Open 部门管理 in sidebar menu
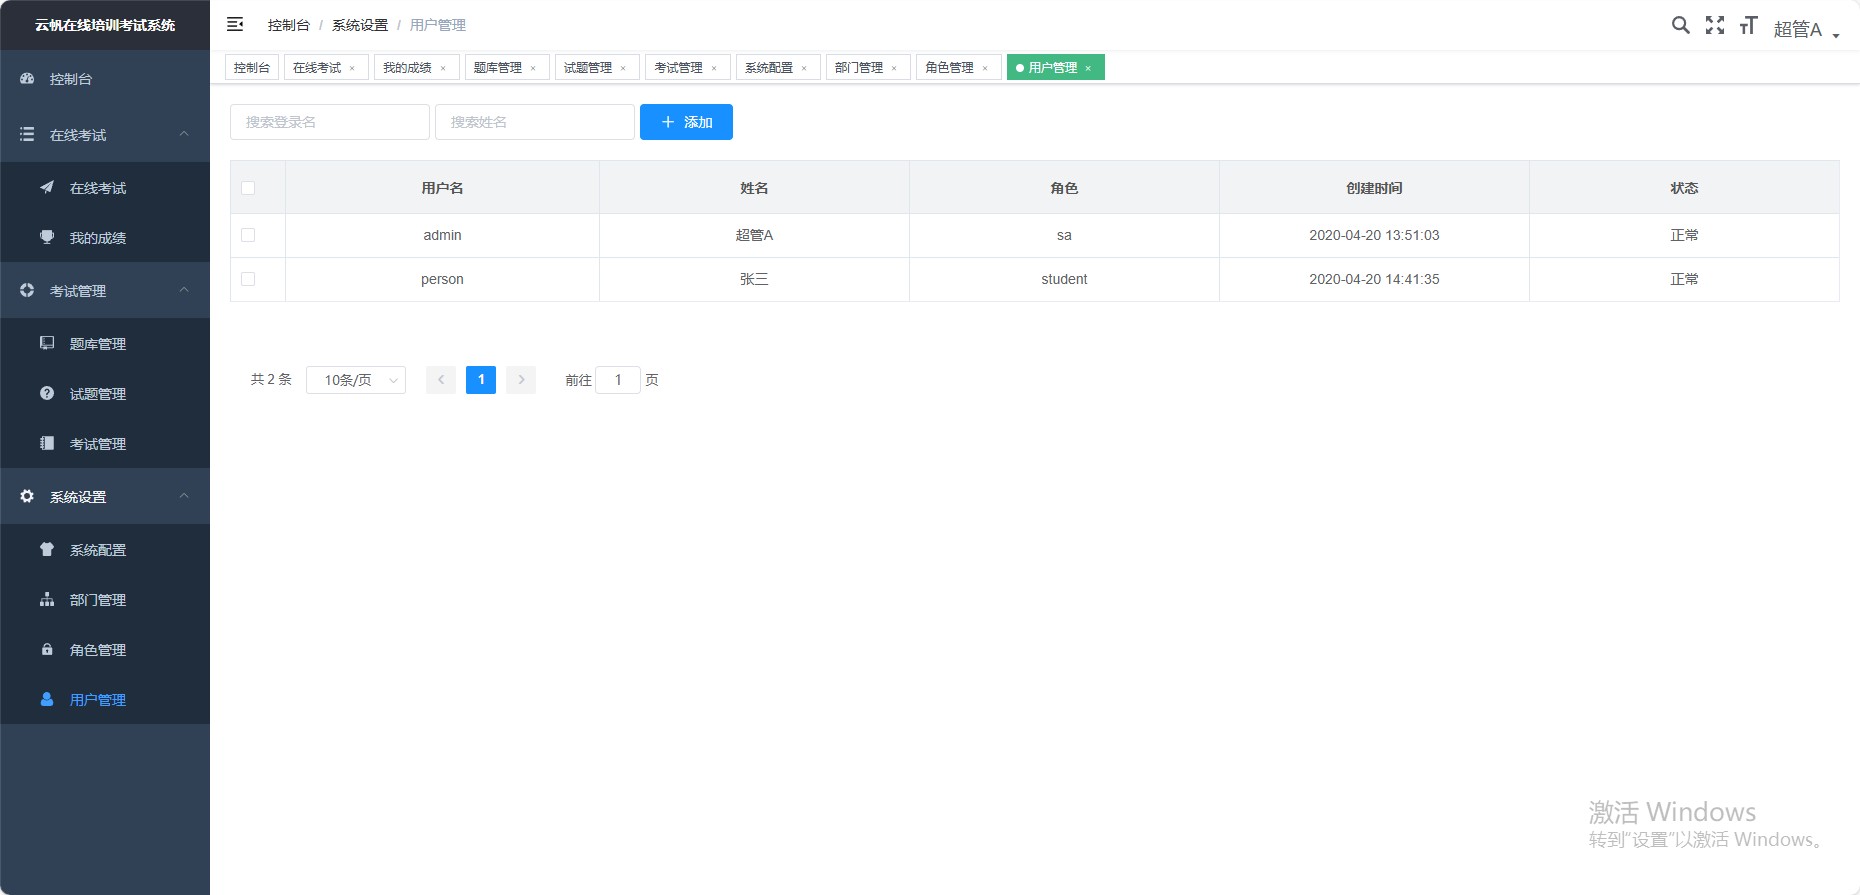The height and width of the screenshot is (895, 1860). click(105, 600)
